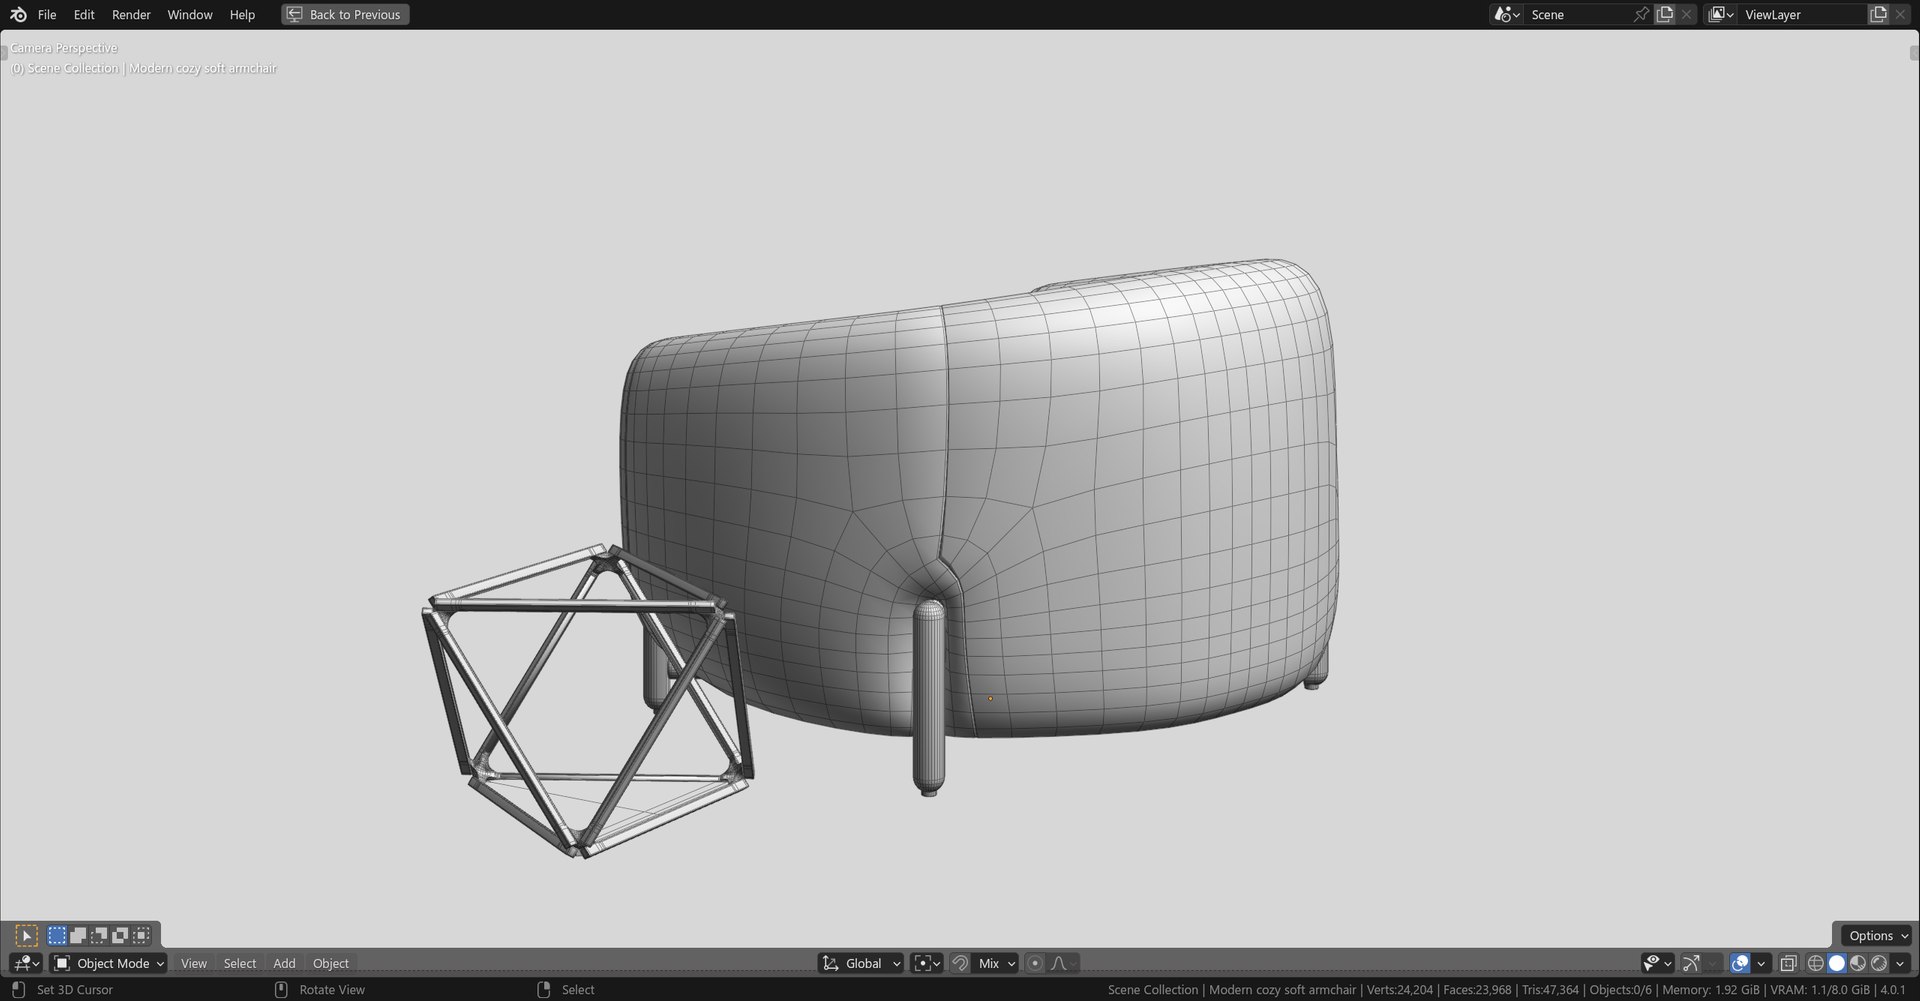
Task: Open the scene browse dropdown icon
Action: 1507,14
